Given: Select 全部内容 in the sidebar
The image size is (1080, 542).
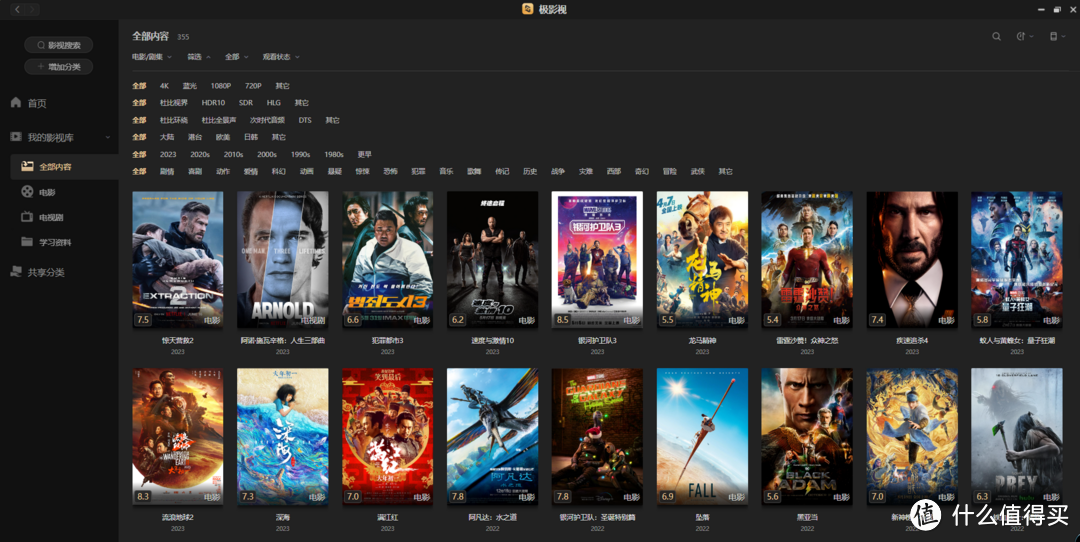Looking at the screenshot, I should tap(63, 167).
